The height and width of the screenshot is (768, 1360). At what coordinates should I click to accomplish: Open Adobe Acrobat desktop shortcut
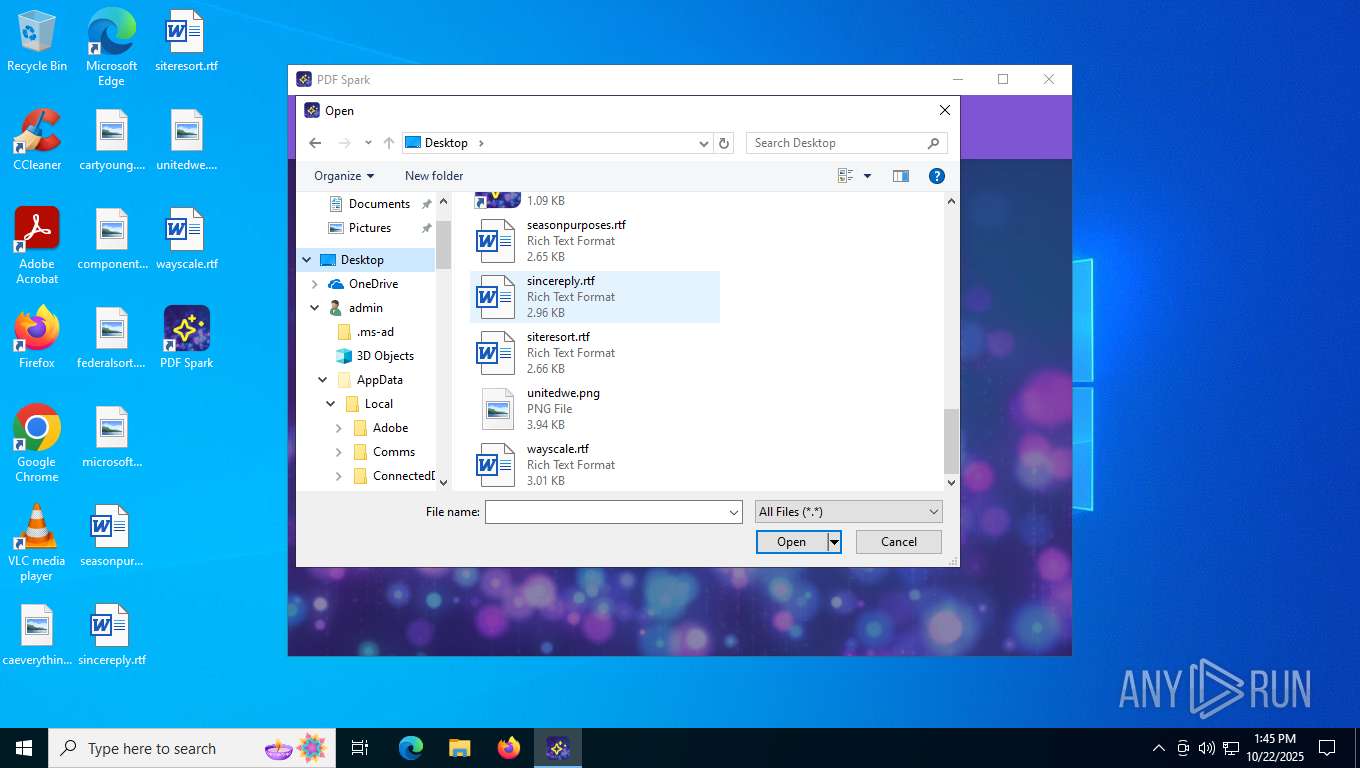coord(37,246)
